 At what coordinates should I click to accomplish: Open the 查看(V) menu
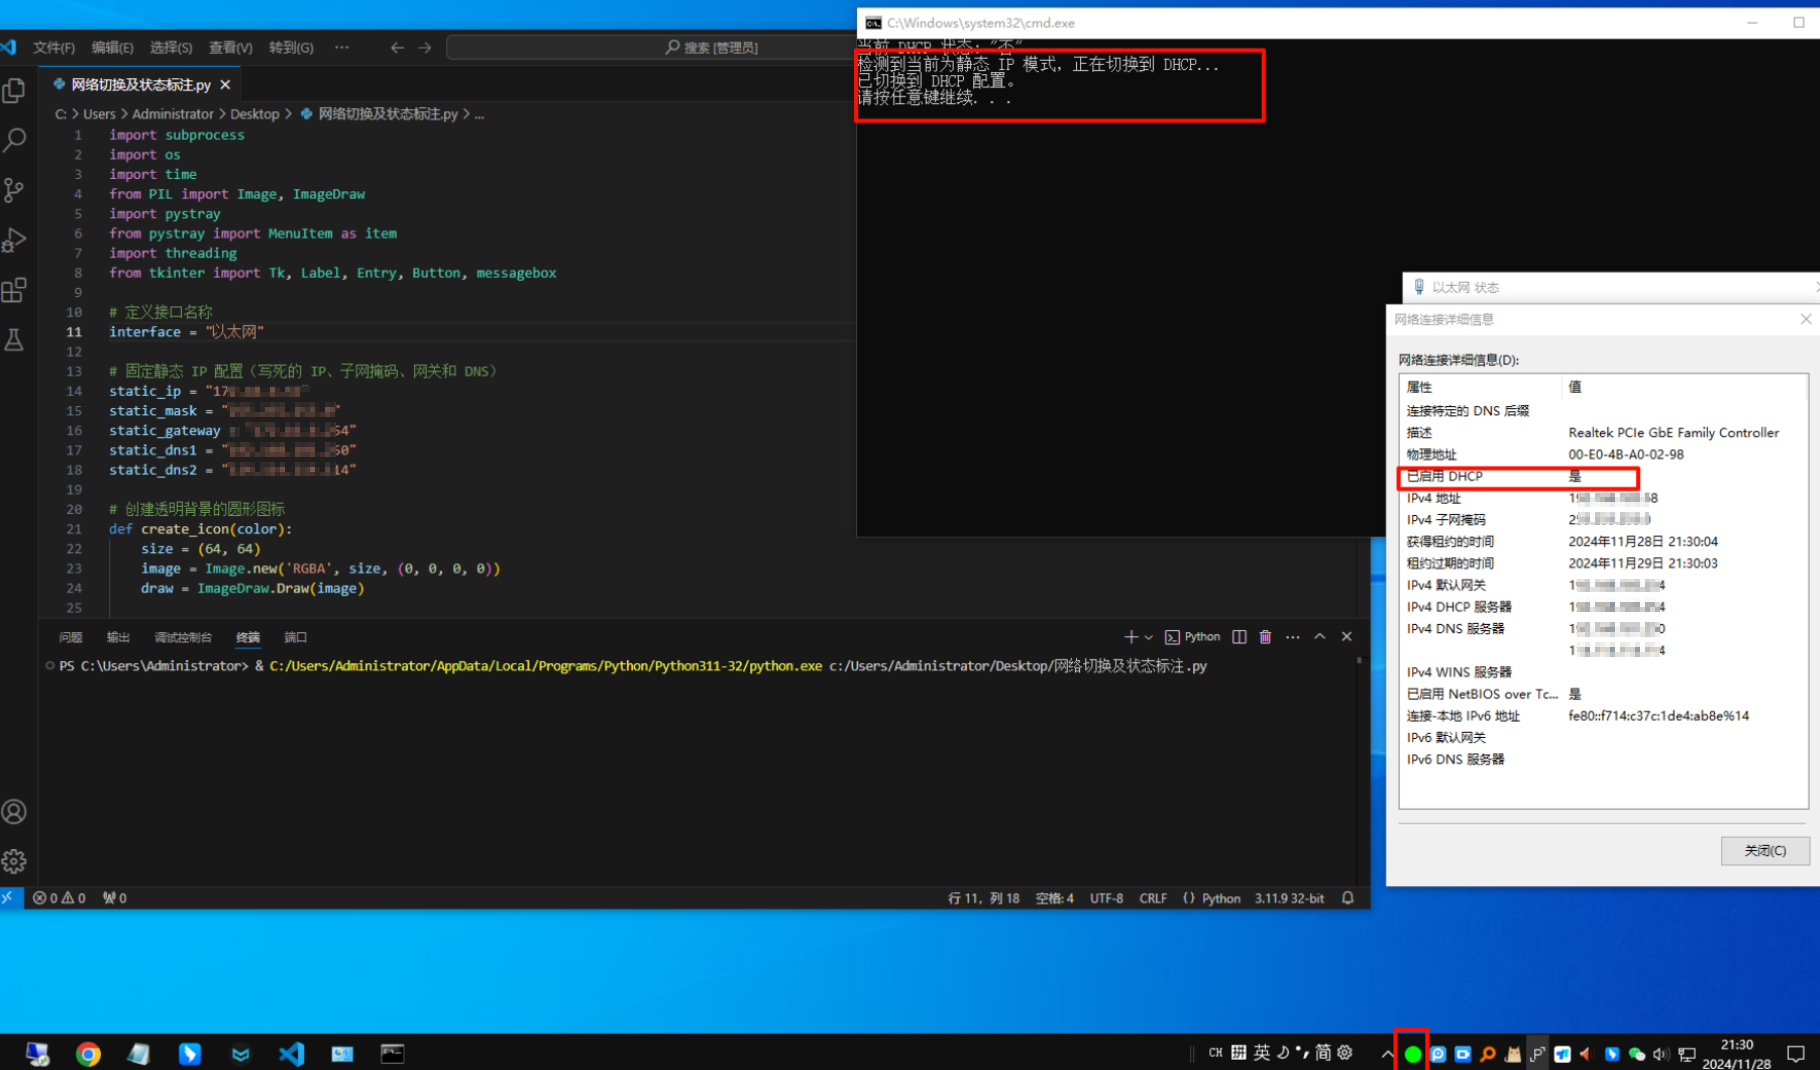[230, 47]
